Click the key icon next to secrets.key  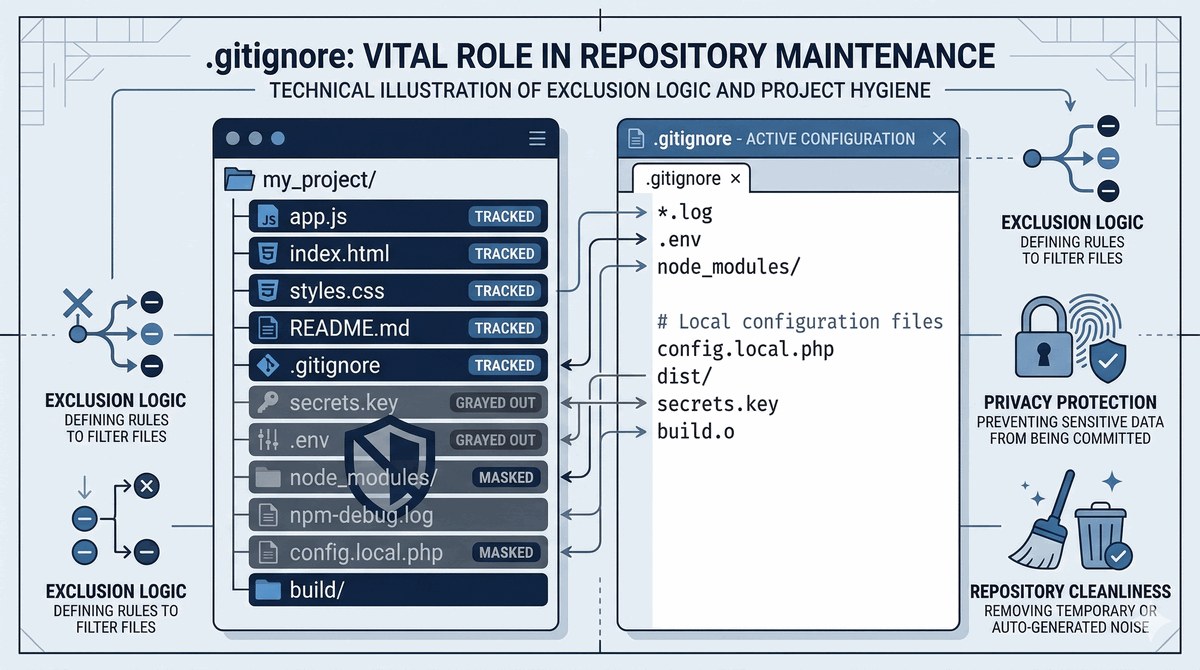click(x=268, y=402)
